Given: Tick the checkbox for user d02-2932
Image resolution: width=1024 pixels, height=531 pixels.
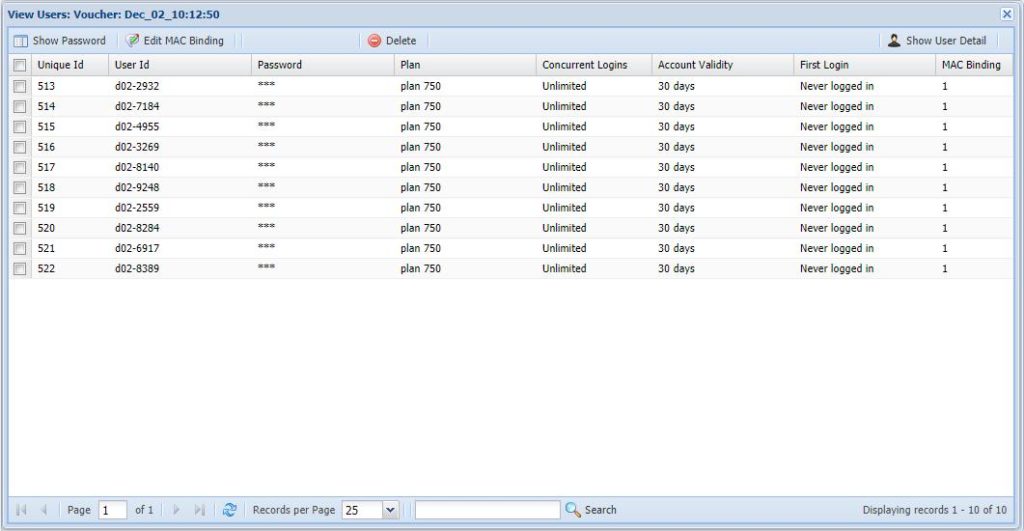Looking at the screenshot, I should pos(20,87).
